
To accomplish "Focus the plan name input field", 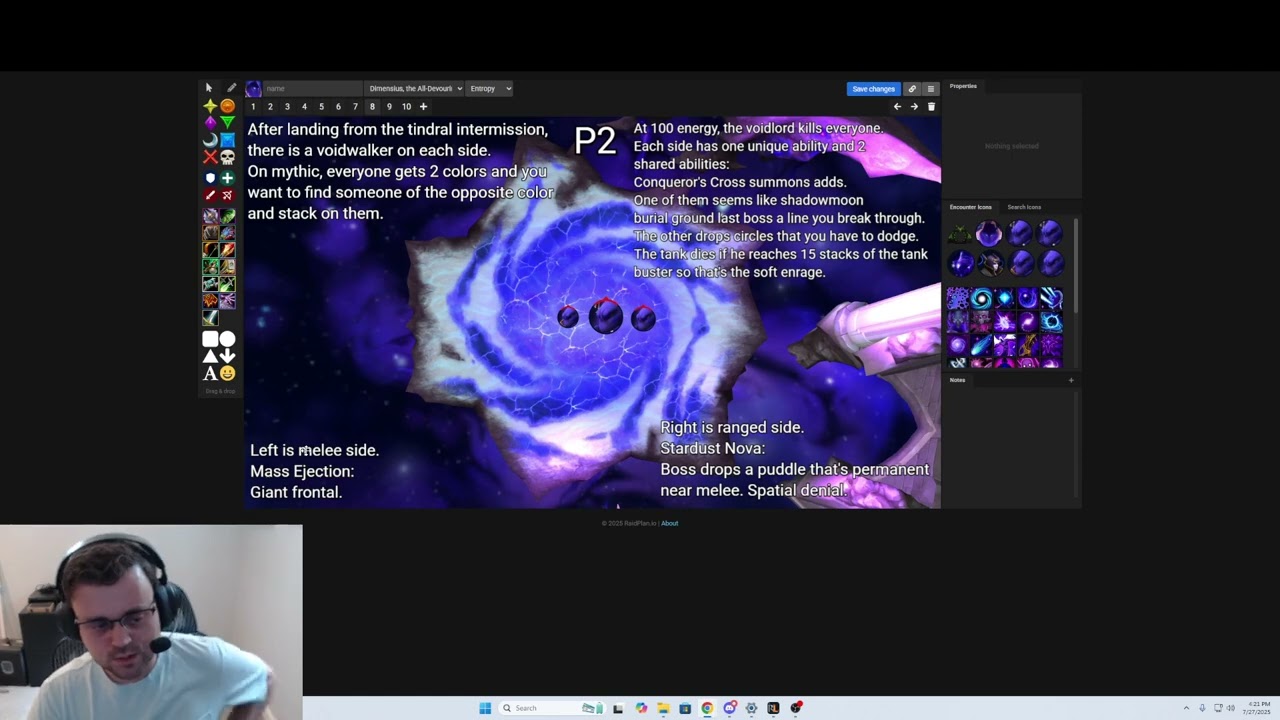I will pyautogui.click(x=312, y=89).
